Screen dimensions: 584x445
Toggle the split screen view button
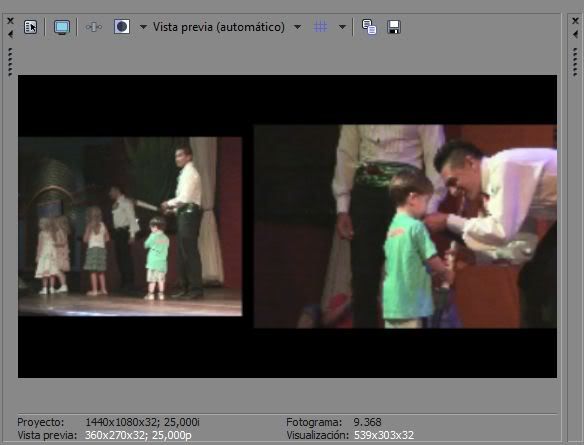click(x=122, y=27)
